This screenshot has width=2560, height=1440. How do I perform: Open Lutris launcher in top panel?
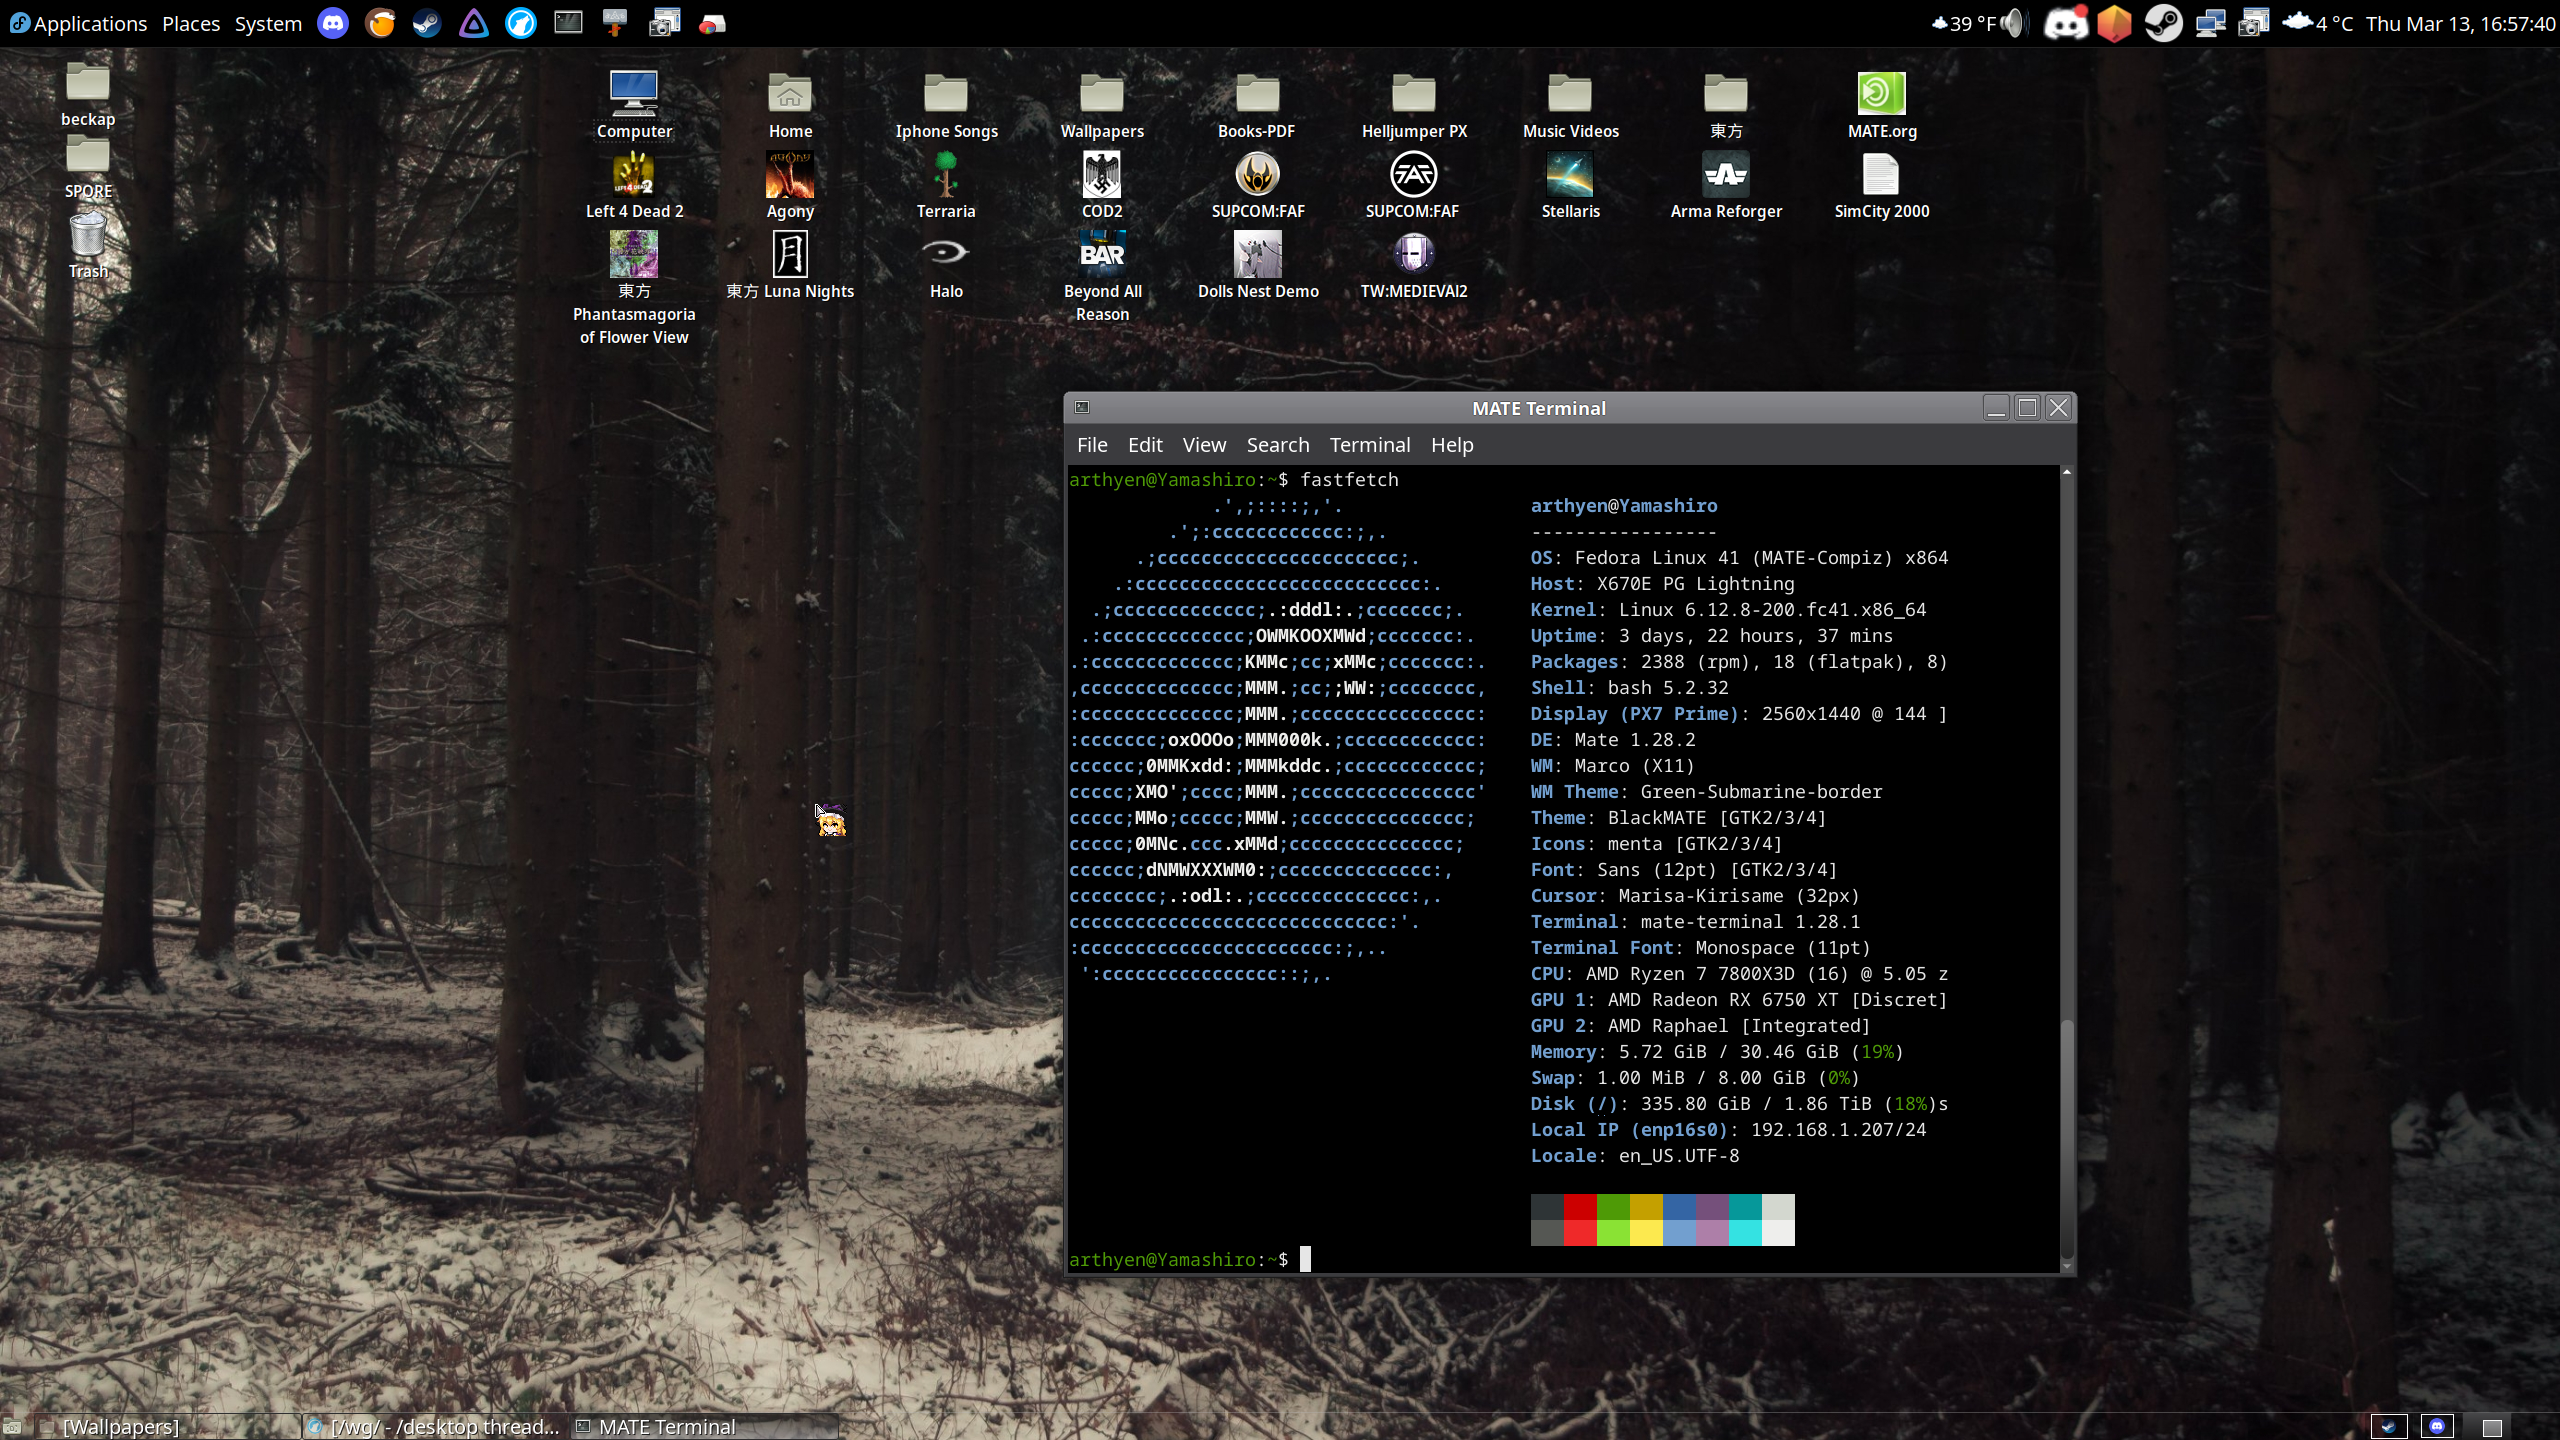click(380, 23)
